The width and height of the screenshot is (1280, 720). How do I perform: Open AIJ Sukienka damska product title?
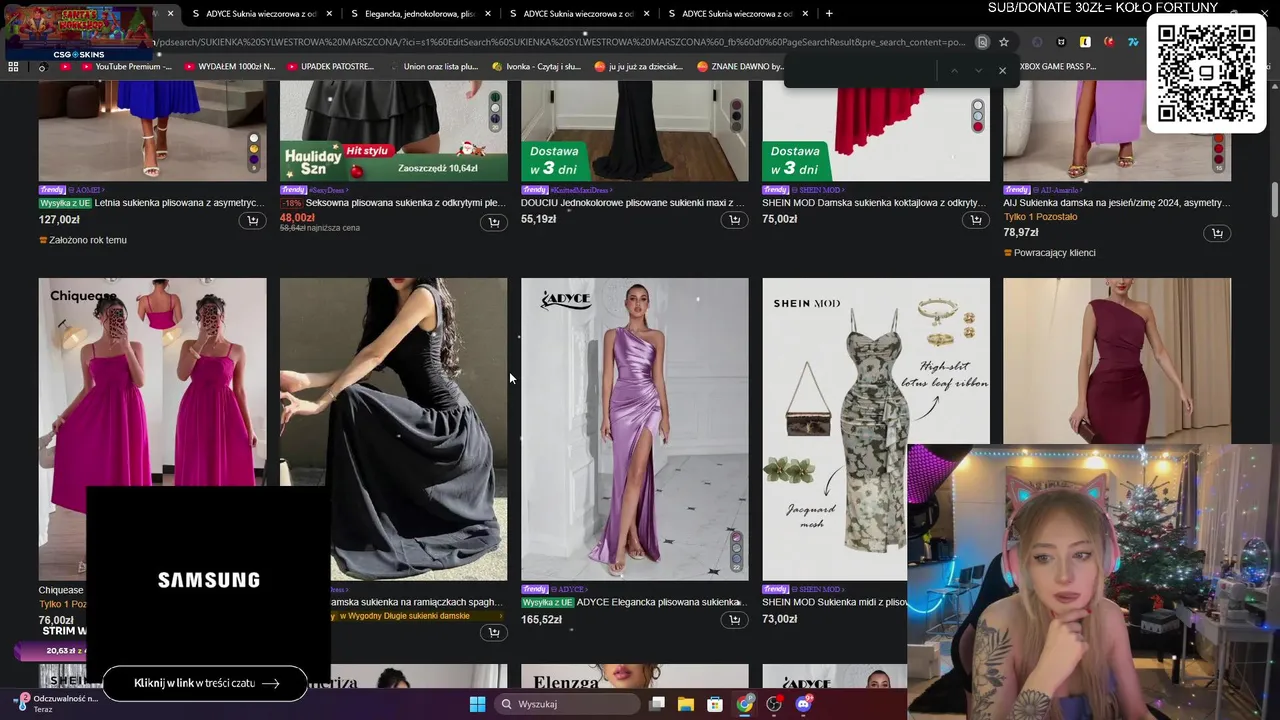coord(1116,203)
